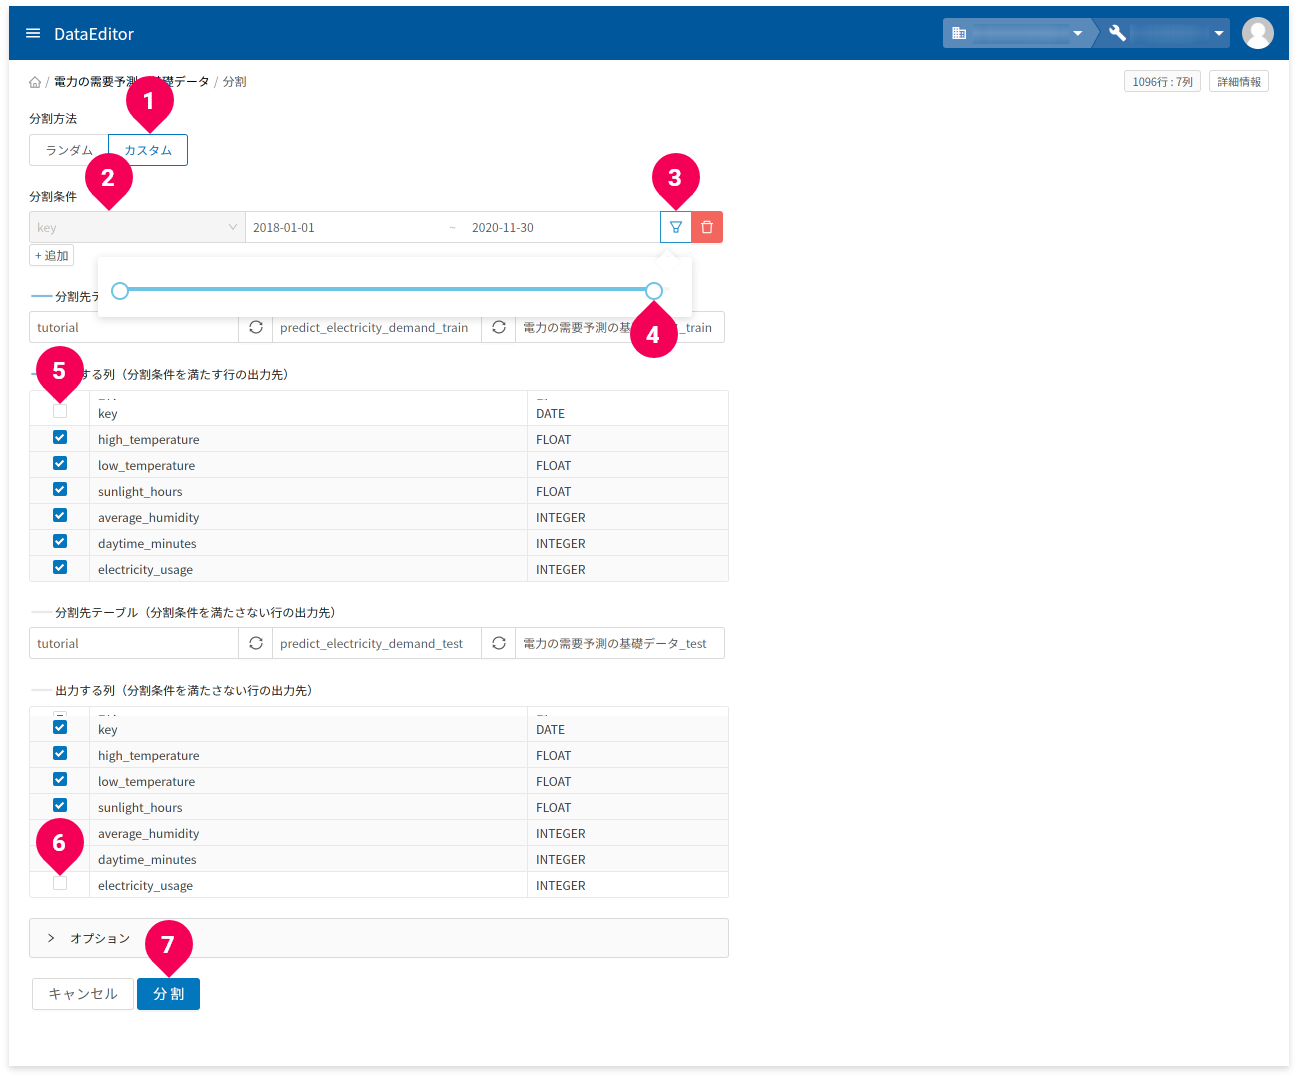This screenshot has height=1078, width=1298.
Task: Click the 2018-01-01 start date field
Action: tap(345, 227)
